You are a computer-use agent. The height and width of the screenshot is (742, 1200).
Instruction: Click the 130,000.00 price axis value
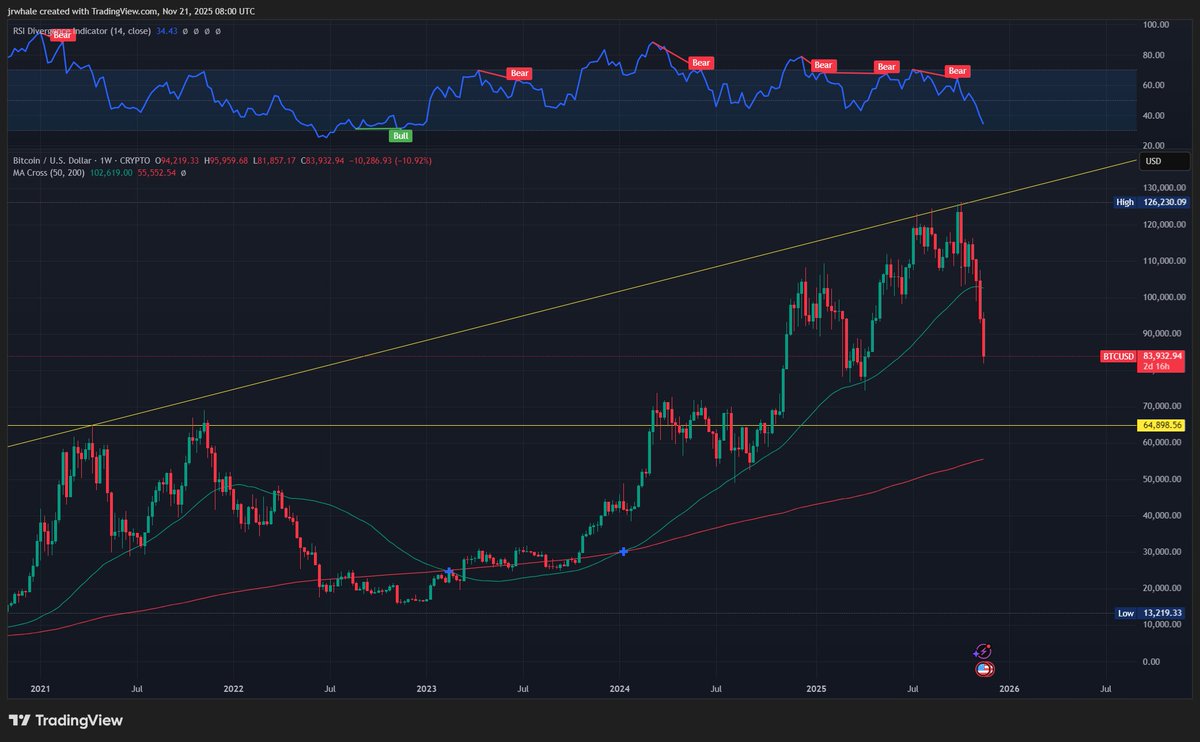(1166, 187)
